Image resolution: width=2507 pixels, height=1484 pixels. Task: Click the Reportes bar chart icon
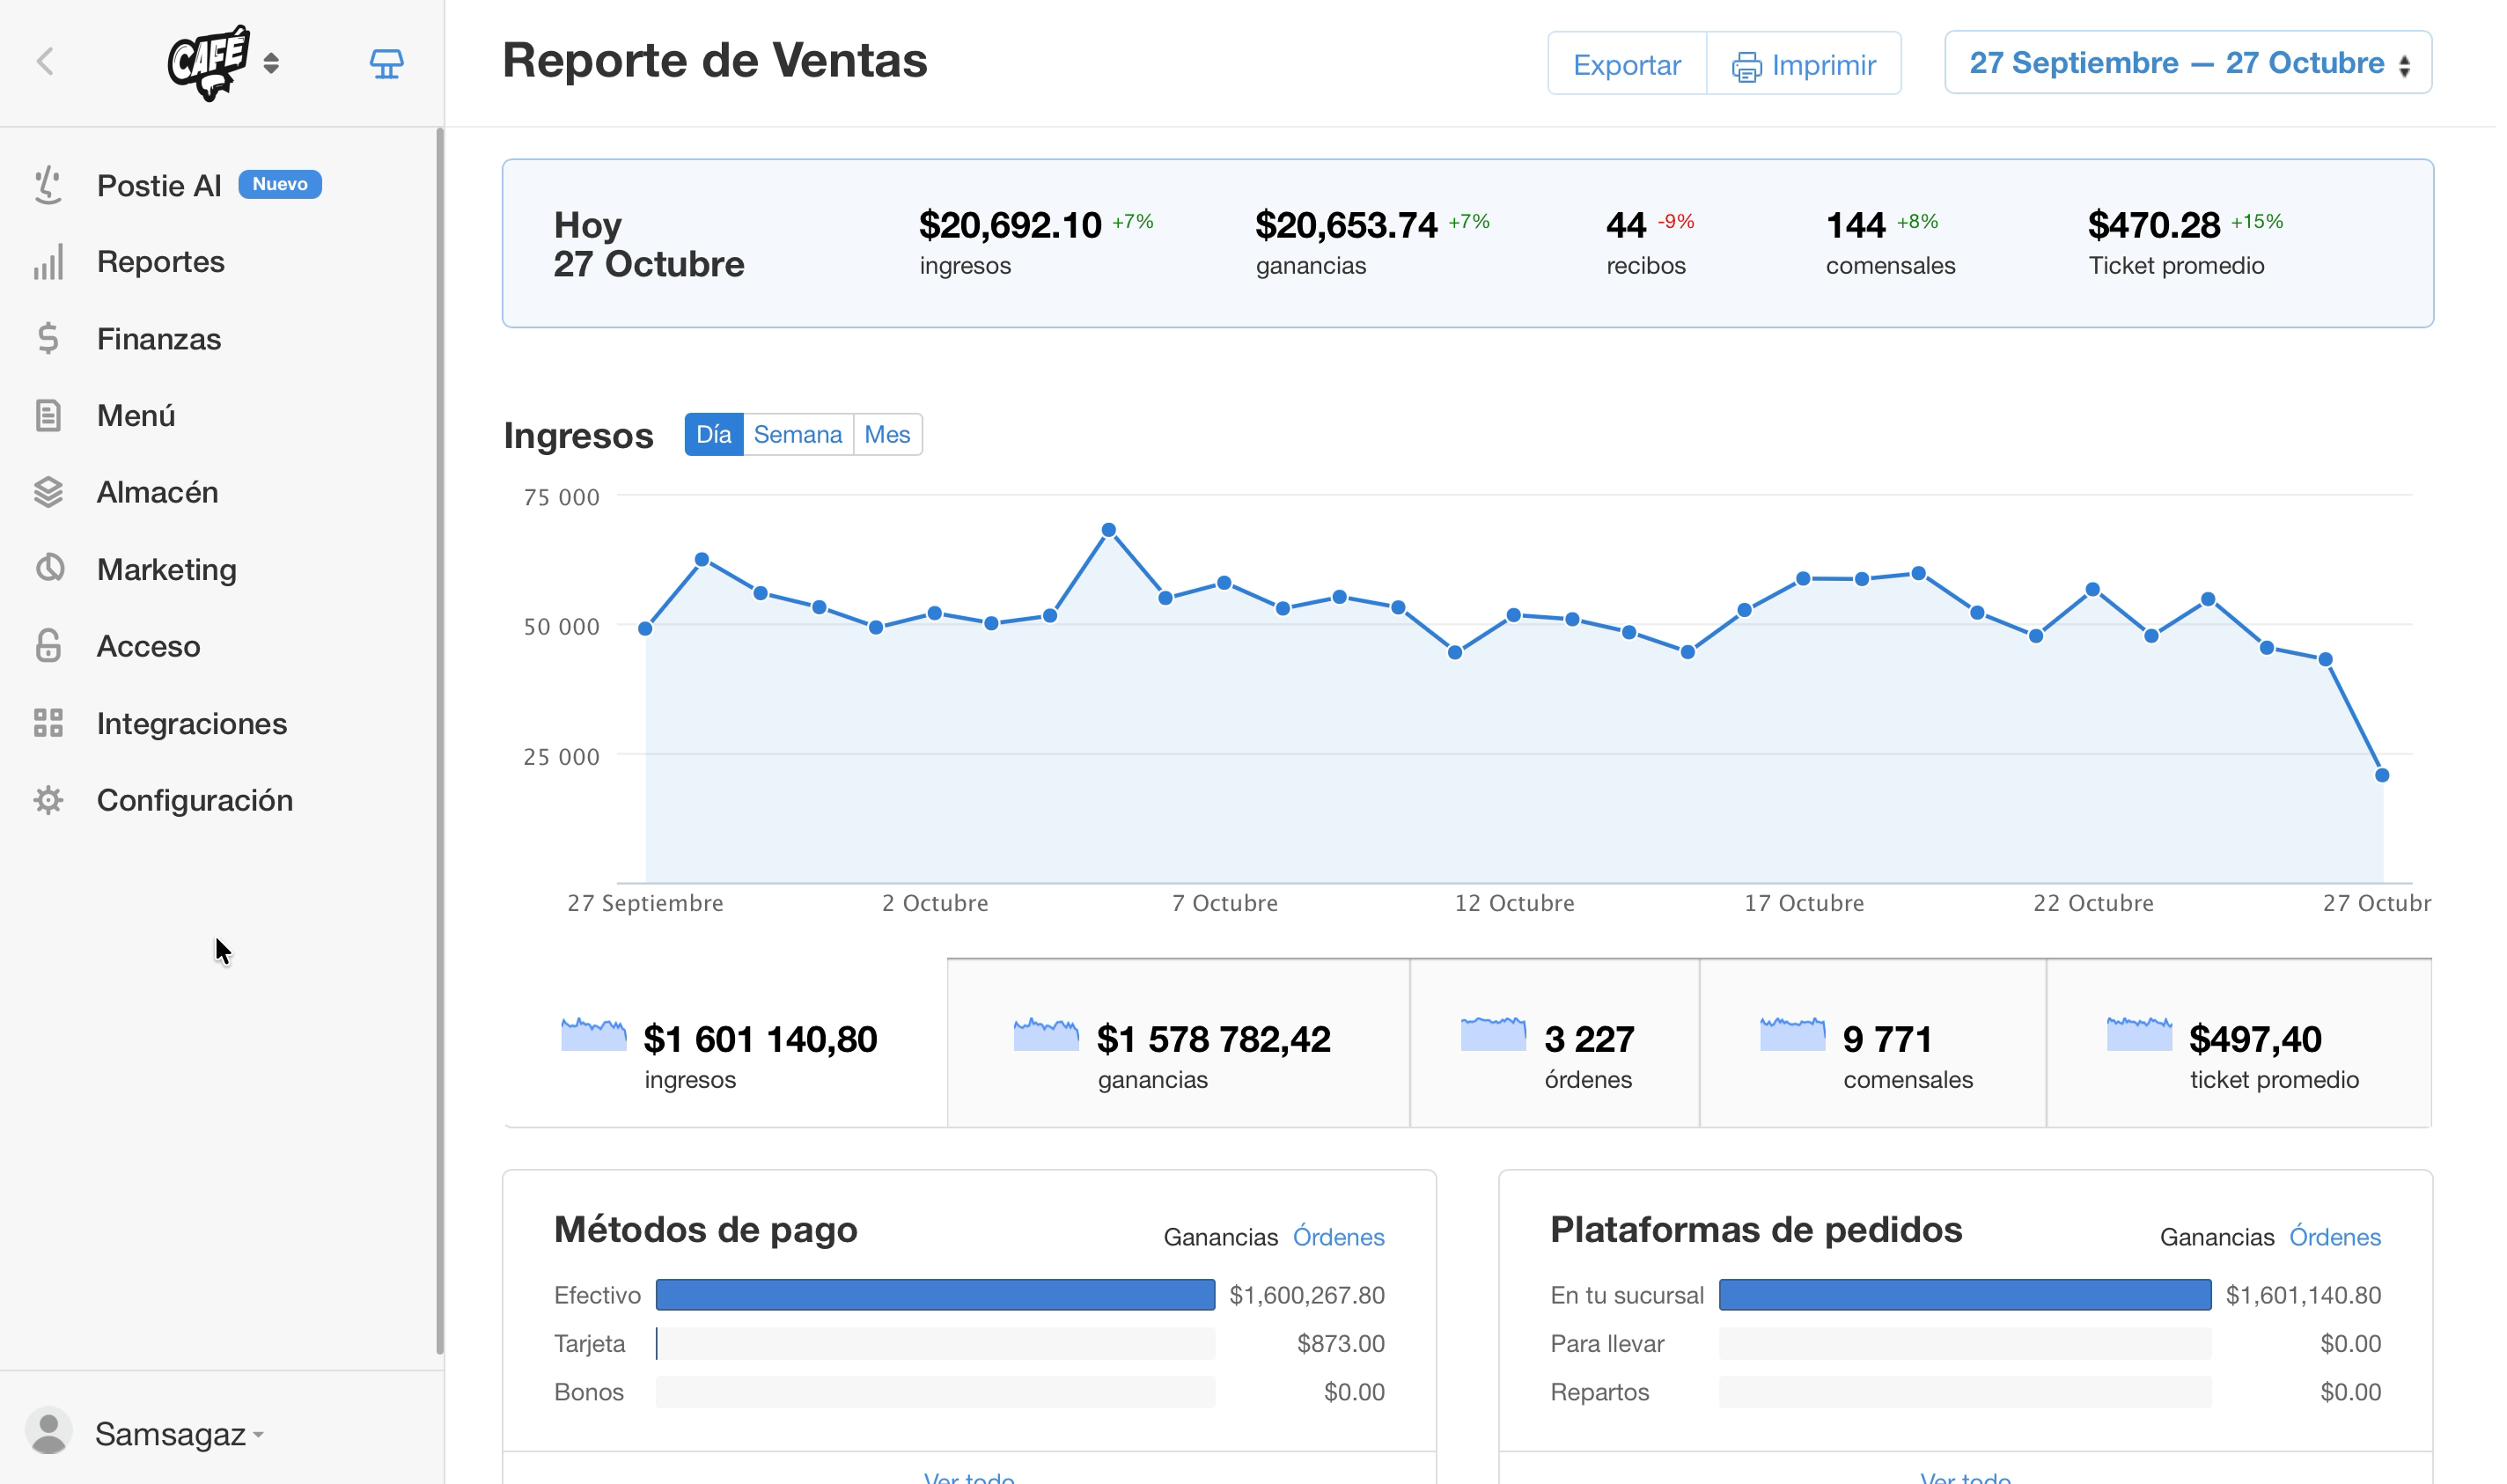[x=48, y=262]
